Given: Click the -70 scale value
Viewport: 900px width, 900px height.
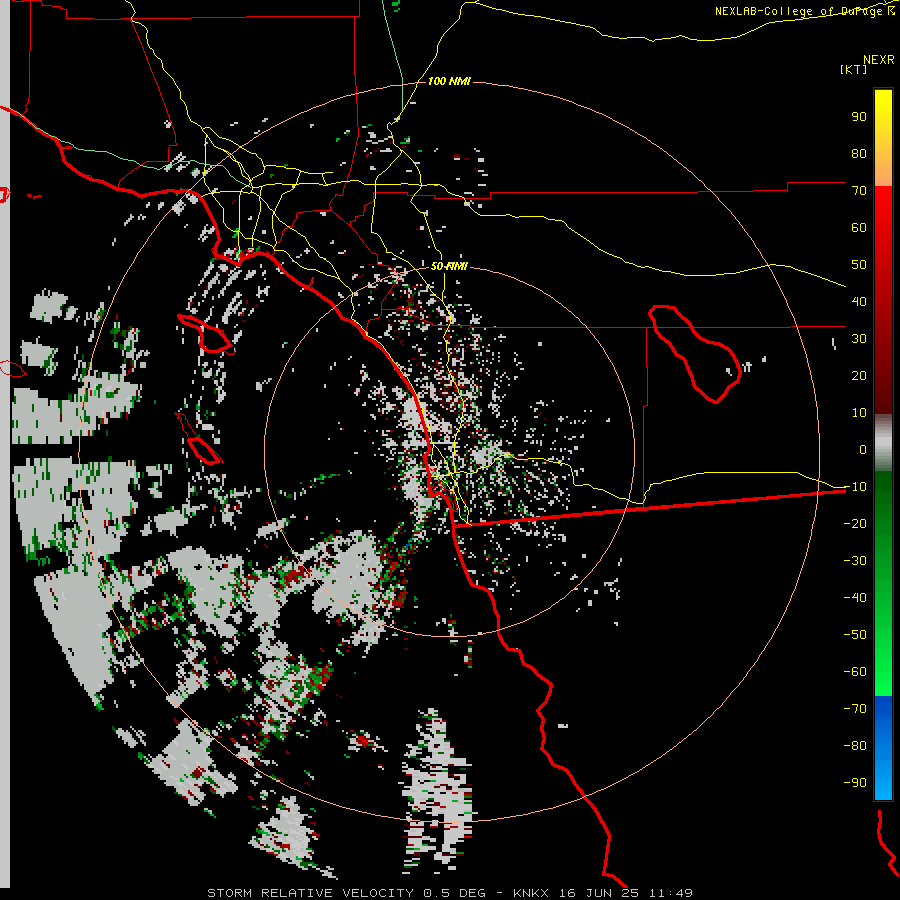Looking at the screenshot, I should 855,709.
